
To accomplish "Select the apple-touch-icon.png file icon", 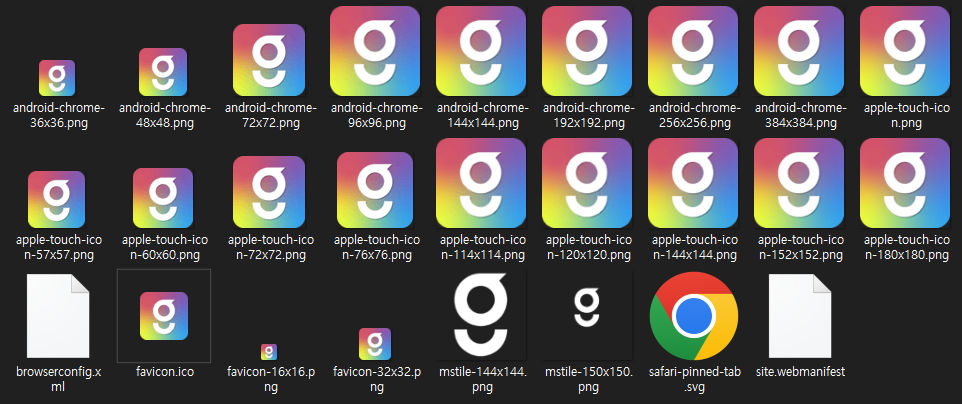I will click(x=905, y=51).
